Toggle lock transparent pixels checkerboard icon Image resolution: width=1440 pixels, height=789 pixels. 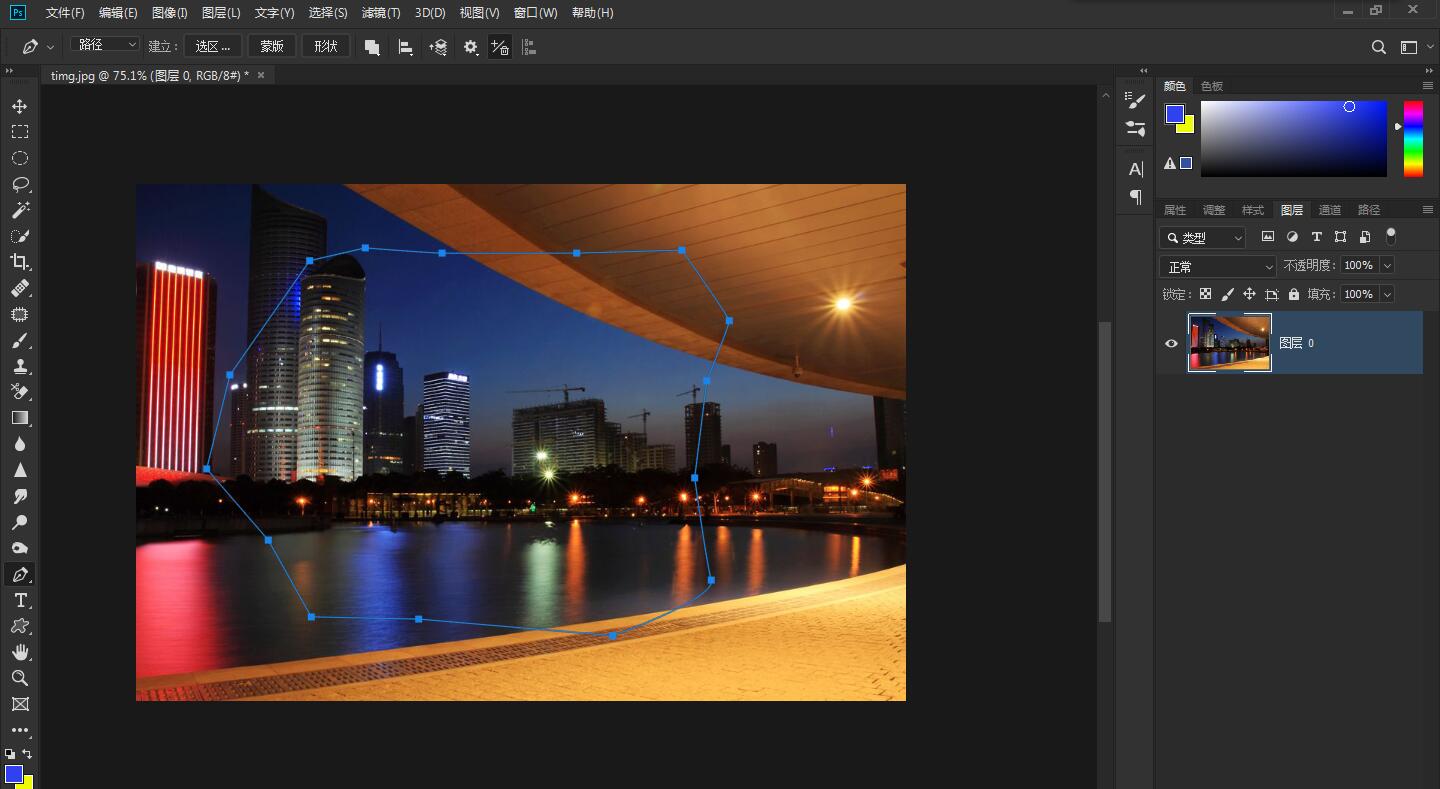click(x=1205, y=294)
